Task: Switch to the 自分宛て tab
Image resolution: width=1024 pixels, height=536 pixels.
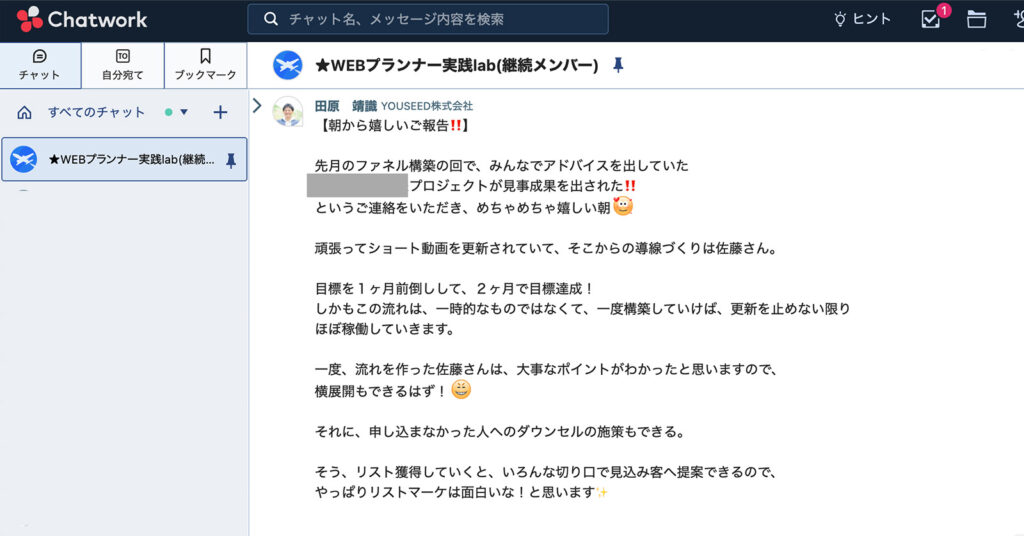Action: tap(122, 65)
